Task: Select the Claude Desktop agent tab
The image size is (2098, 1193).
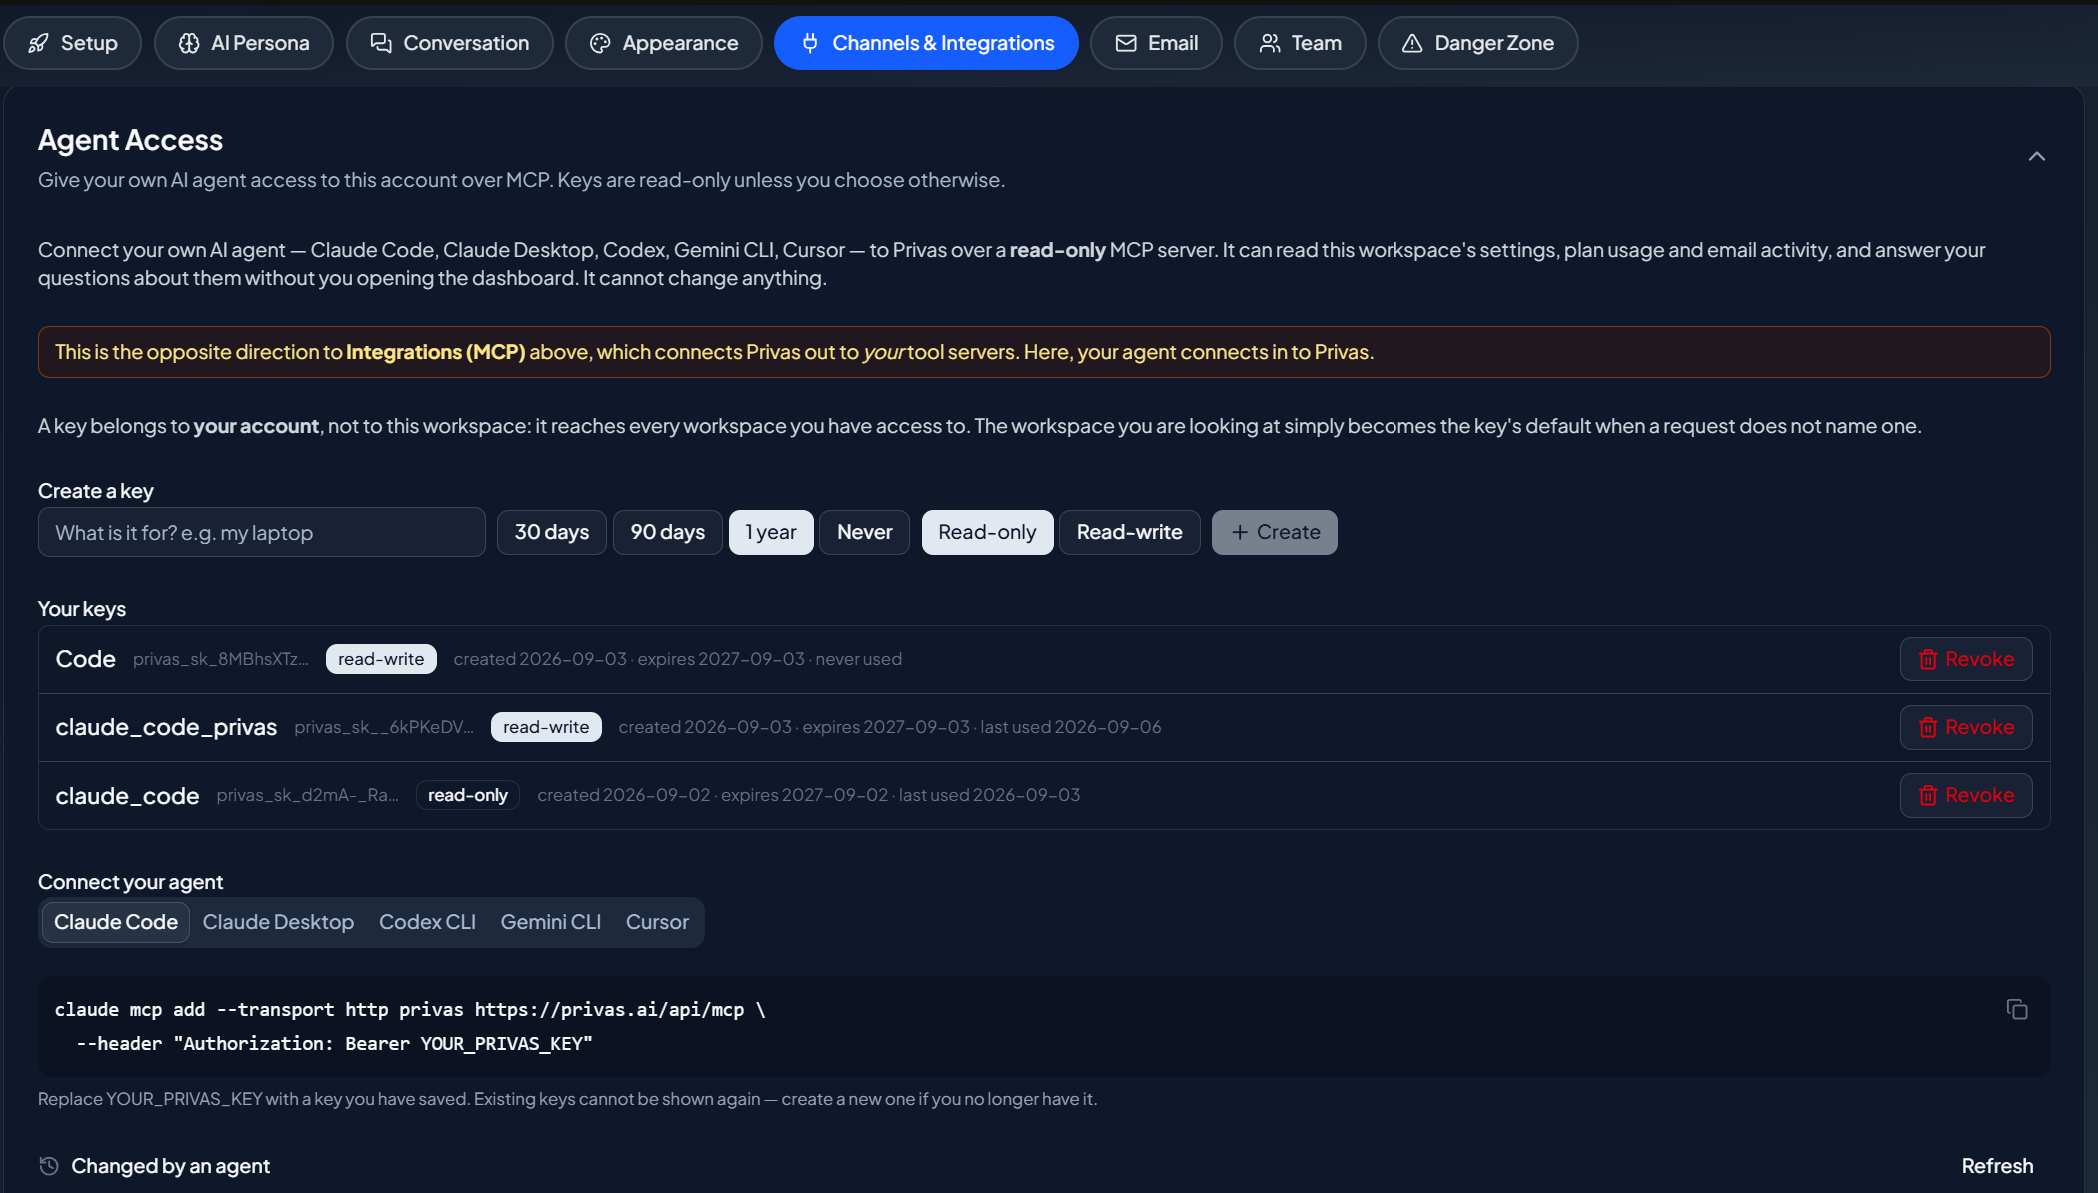Action: [x=278, y=922]
